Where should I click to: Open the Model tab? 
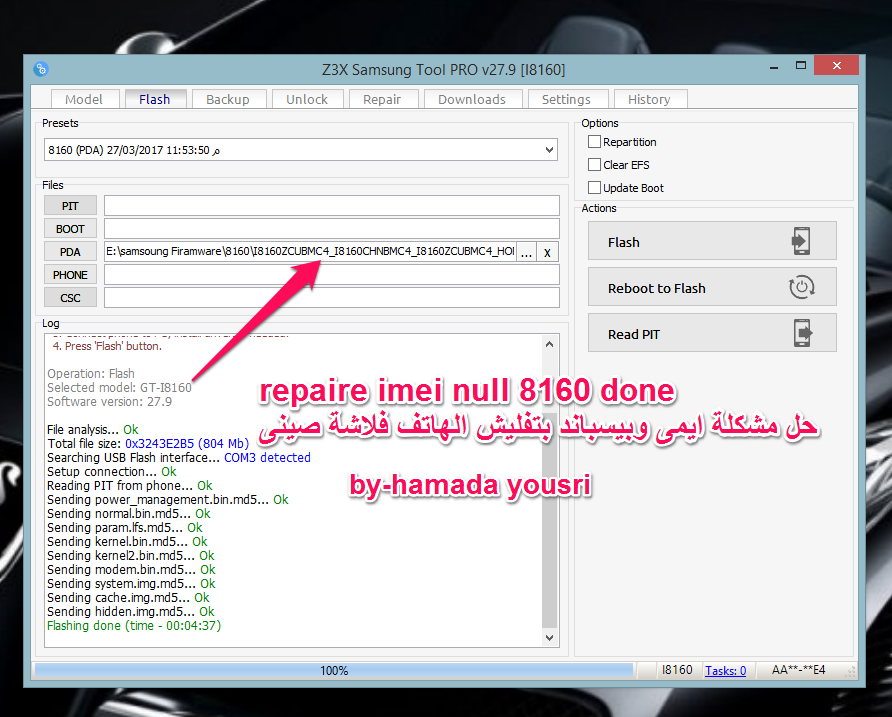coord(85,99)
